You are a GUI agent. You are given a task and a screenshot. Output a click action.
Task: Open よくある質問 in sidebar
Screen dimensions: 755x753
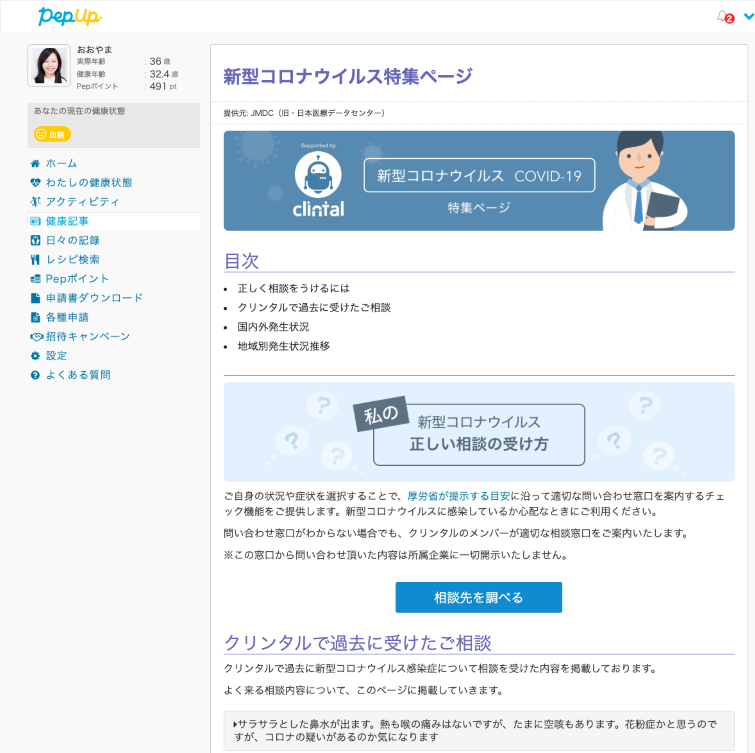[78, 375]
